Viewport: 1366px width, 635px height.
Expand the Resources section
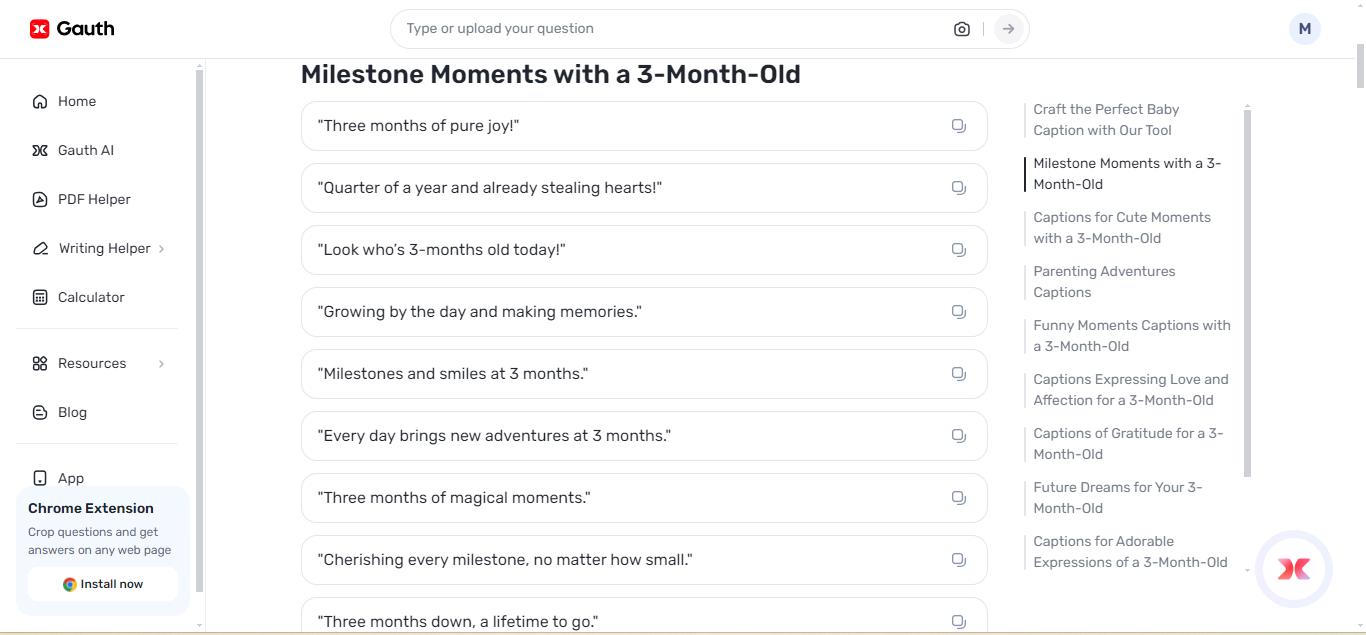(92, 363)
